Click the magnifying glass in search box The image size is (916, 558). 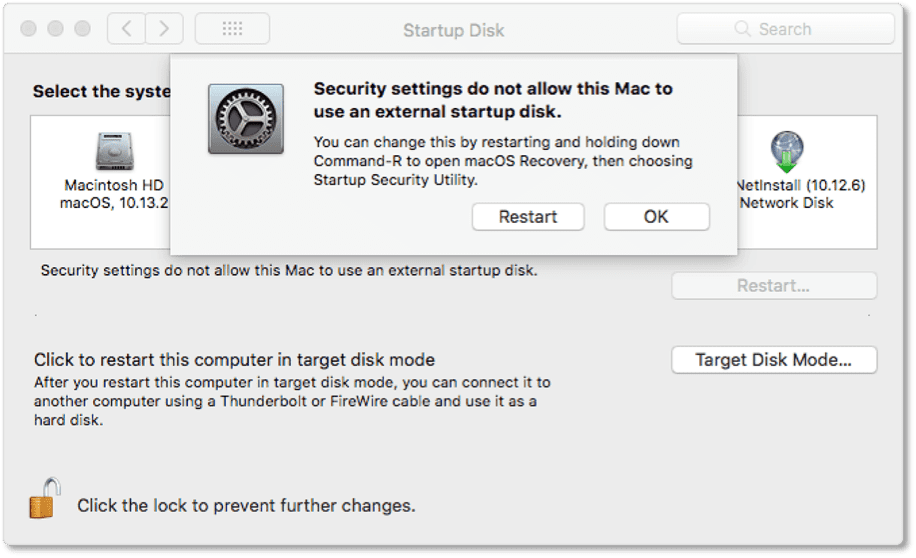742,29
